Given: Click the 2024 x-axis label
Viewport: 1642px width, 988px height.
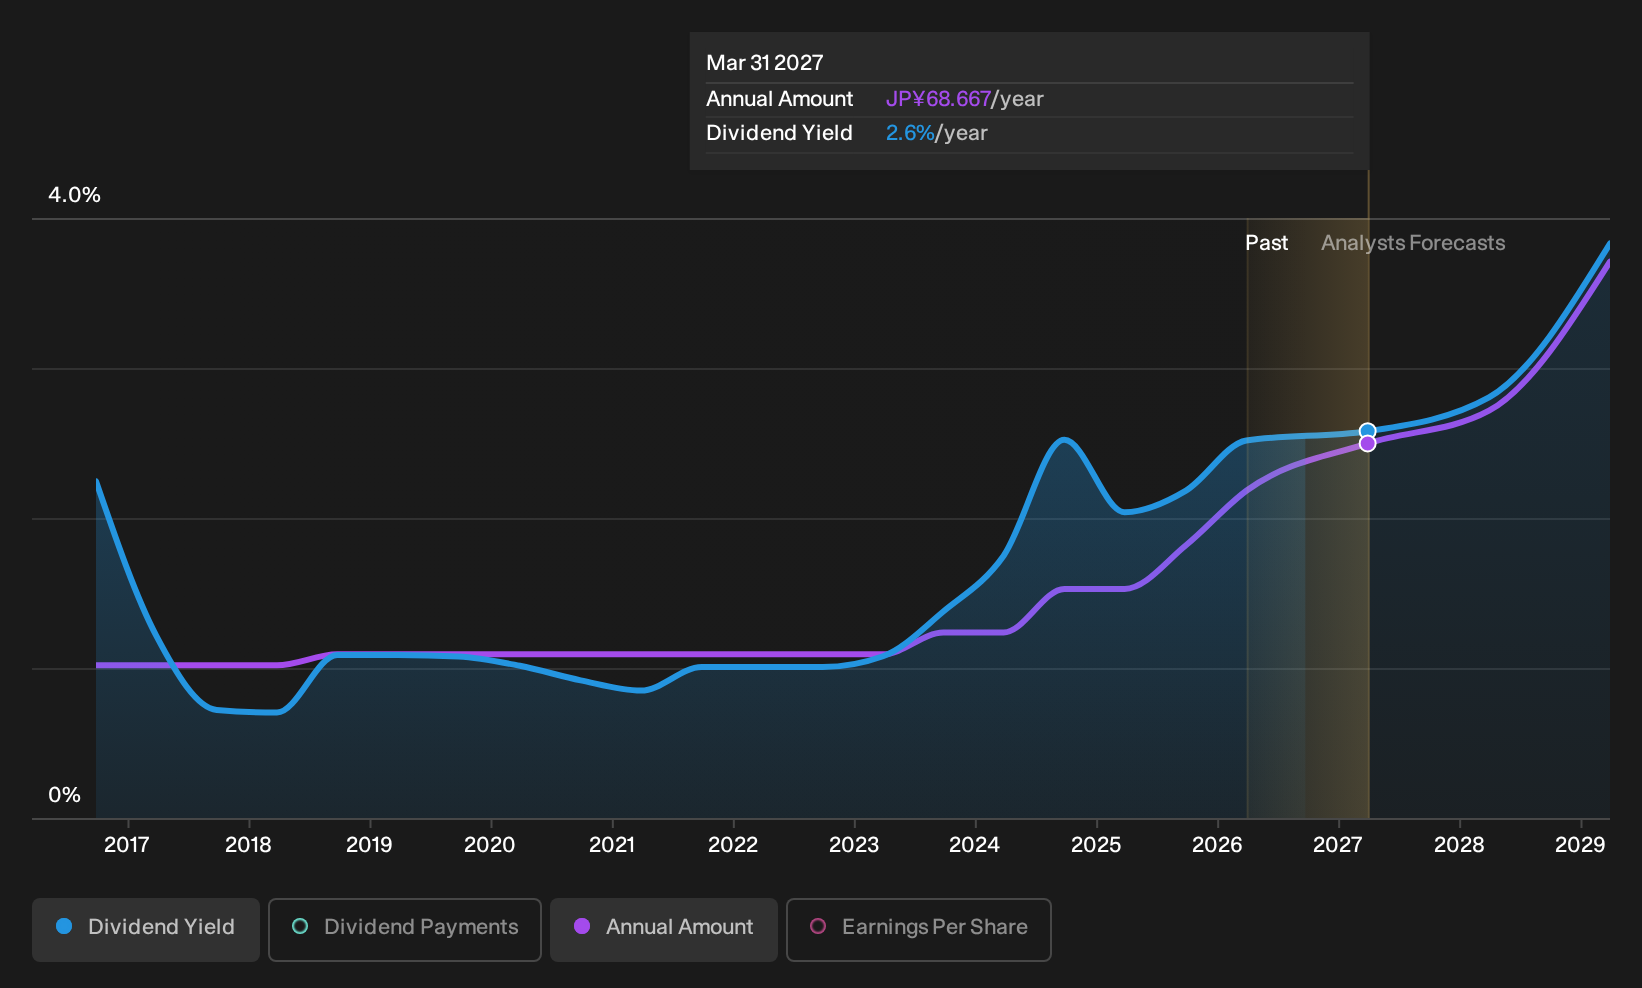Looking at the screenshot, I should pyautogui.click(x=974, y=845).
